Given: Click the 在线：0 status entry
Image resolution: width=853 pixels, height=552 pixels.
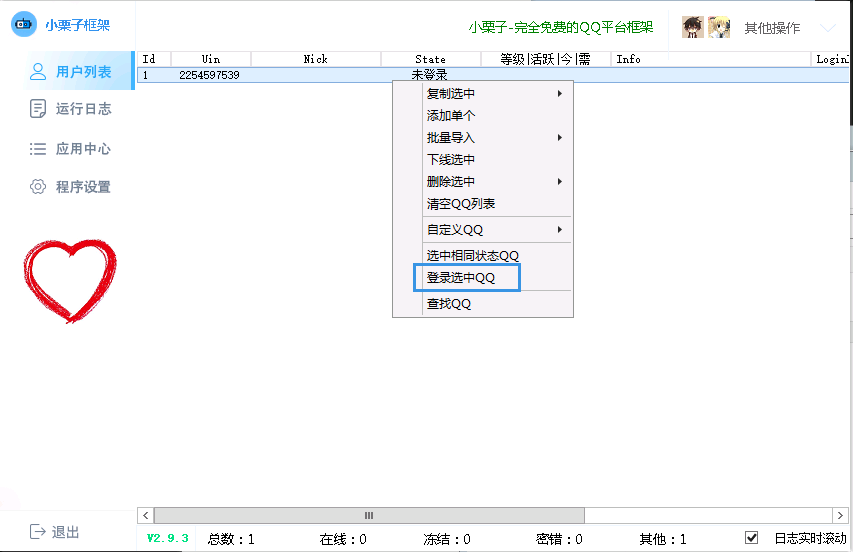Looking at the screenshot, I should pyautogui.click(x=343, y=539).
